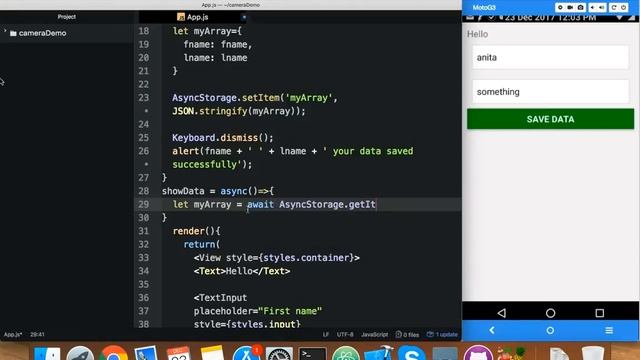
Task: Click the blue bar back arrow icon
Action: pos(492,330)
